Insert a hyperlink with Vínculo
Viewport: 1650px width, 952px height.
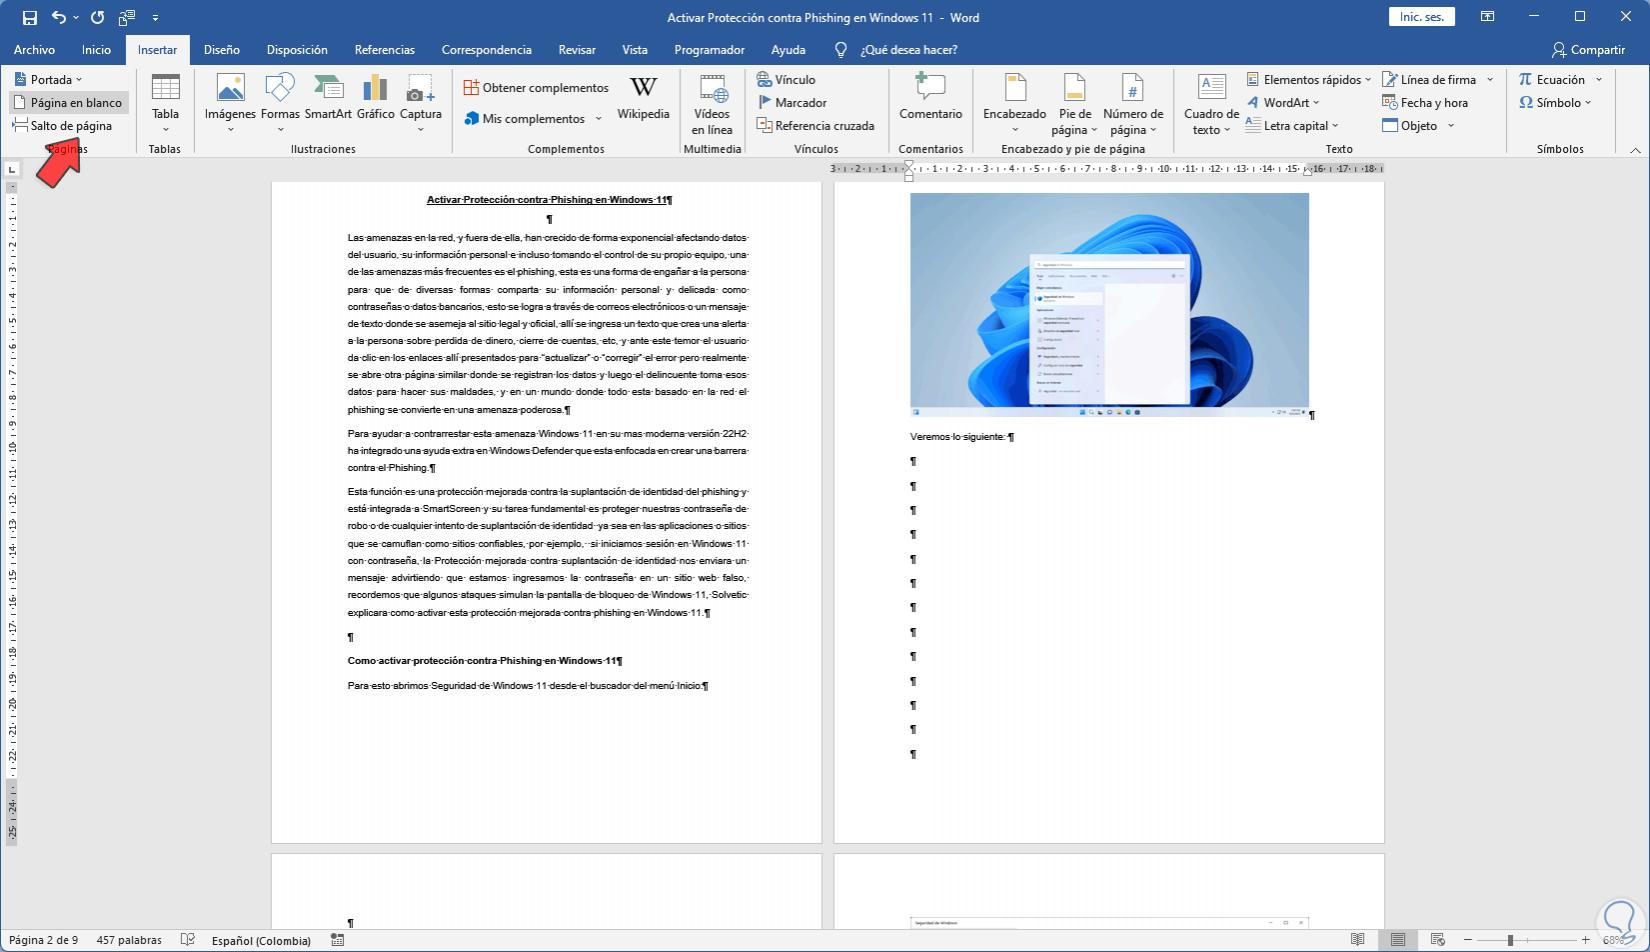[786, 80]
